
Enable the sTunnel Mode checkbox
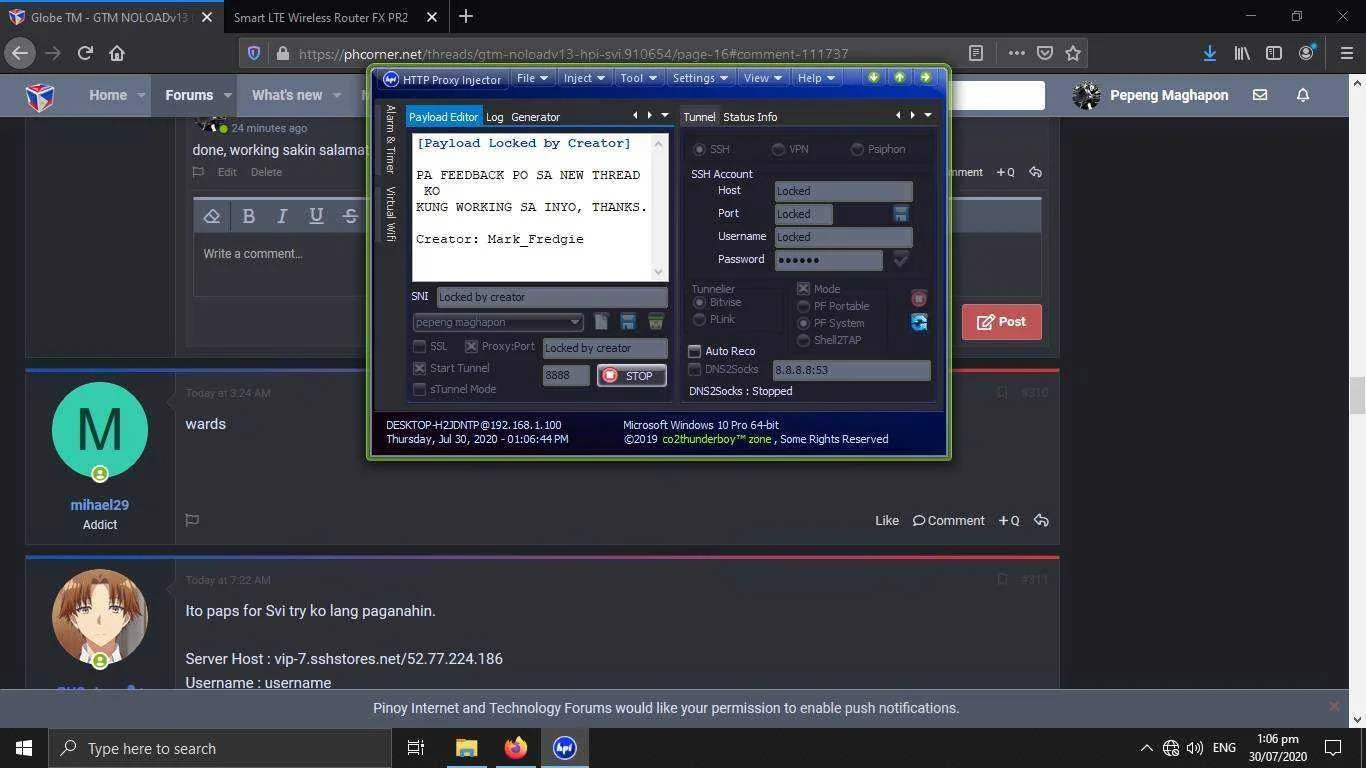420,389
